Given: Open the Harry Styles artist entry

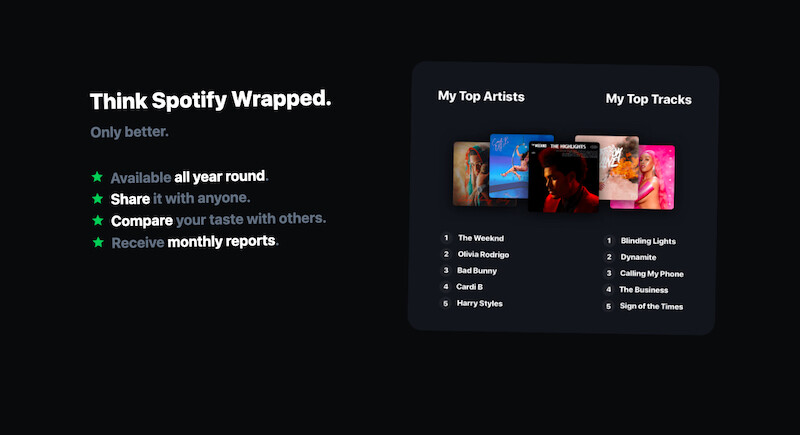Looking at the screenshot, I should (480, 303).
